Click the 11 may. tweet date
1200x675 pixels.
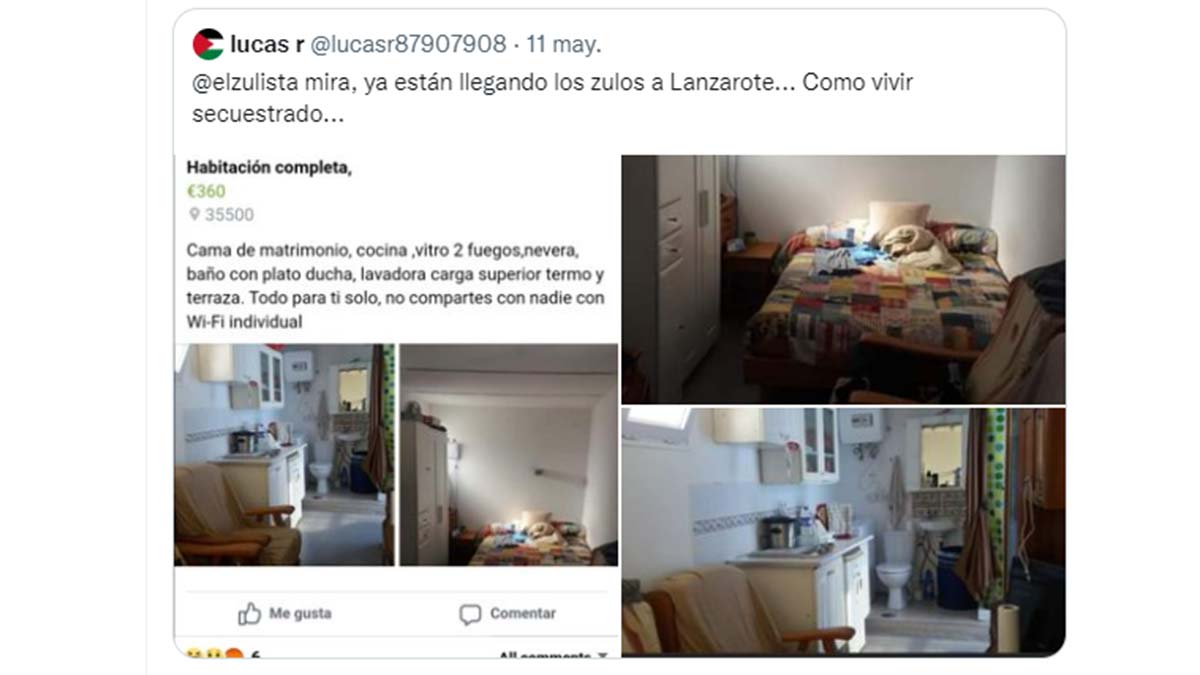pyautogui.click(x=563, y=44)
